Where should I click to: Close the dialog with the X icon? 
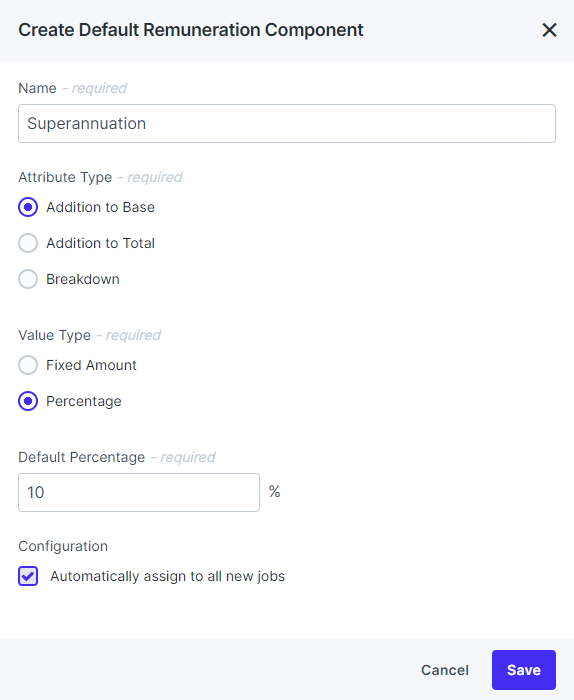click(x=549, y=30)
